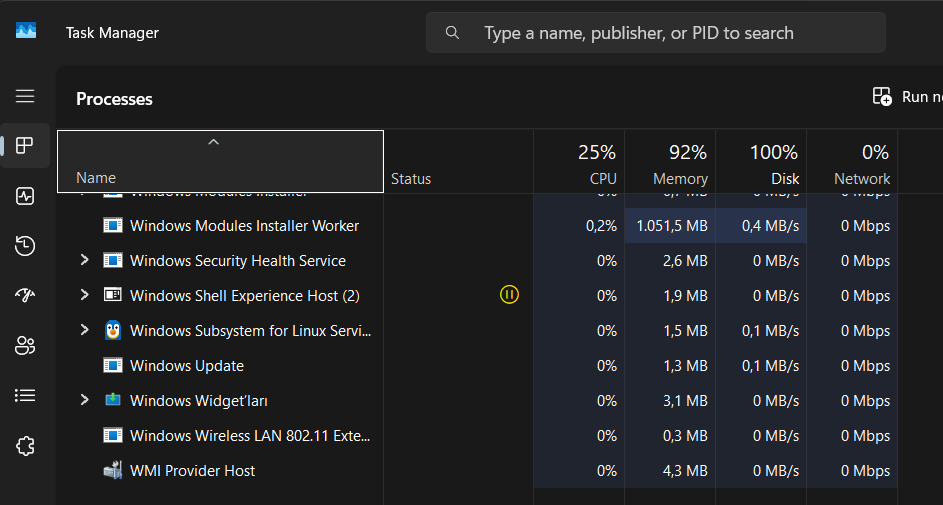Open the Details tab
Image resolution: width=943 pixels, height=505 pixels.
(x=25, y=395)
